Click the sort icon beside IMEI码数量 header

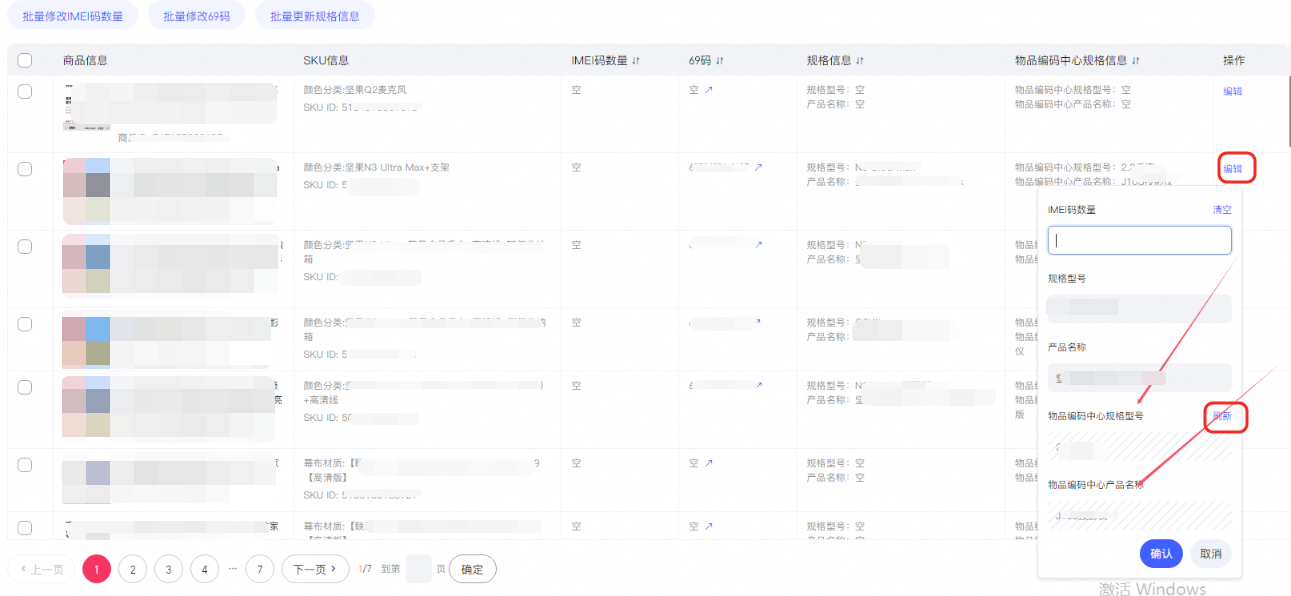pyautogui.click(x=635, y=61)
